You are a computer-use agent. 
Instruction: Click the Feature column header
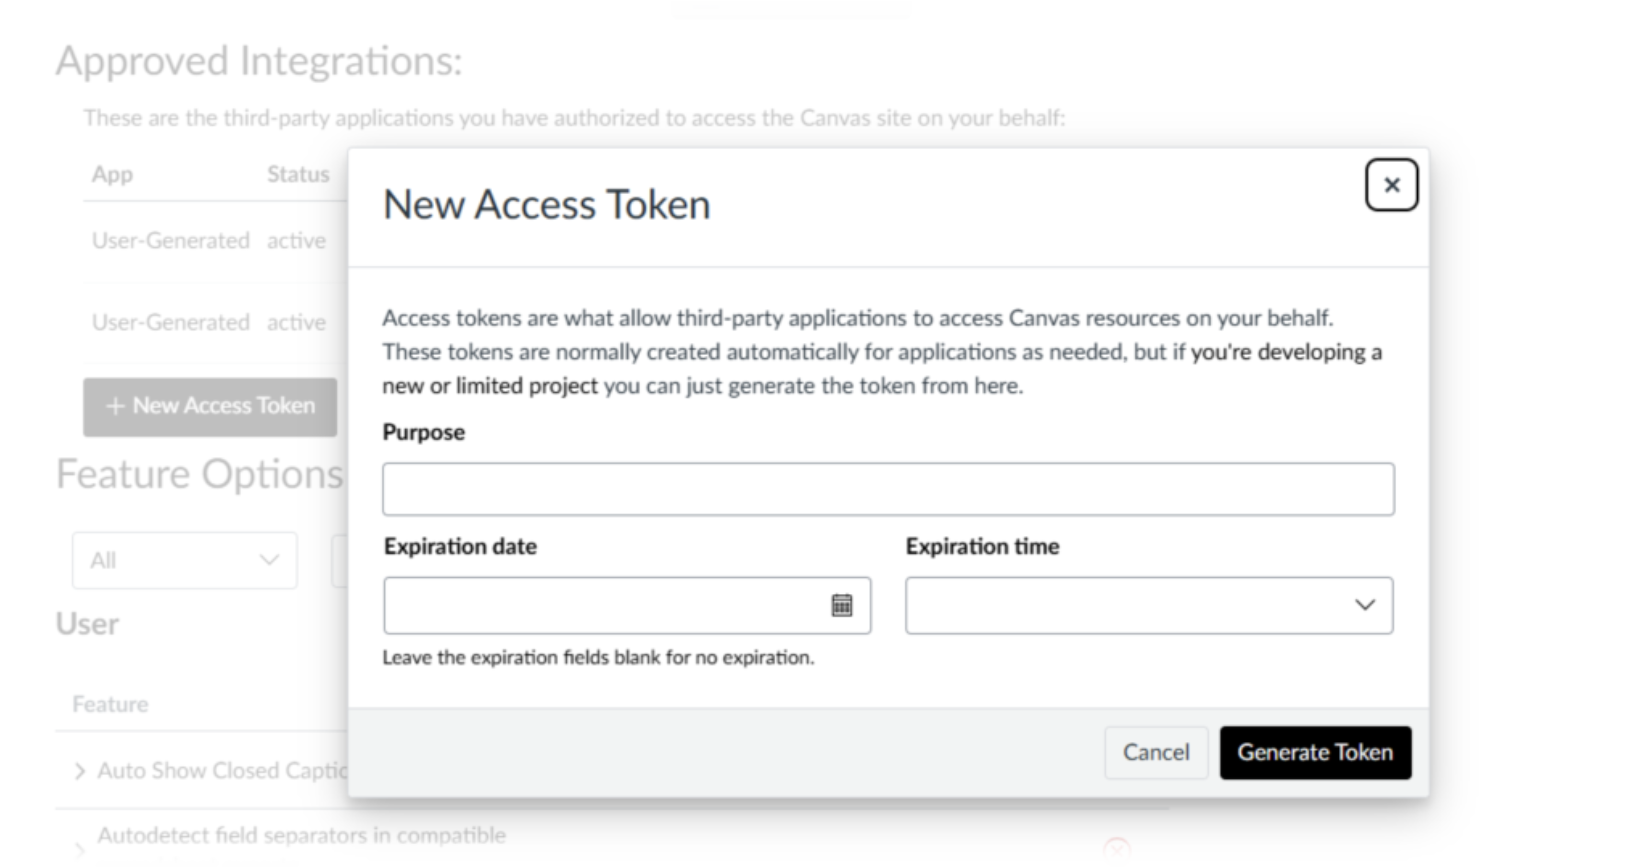point(110,704)
